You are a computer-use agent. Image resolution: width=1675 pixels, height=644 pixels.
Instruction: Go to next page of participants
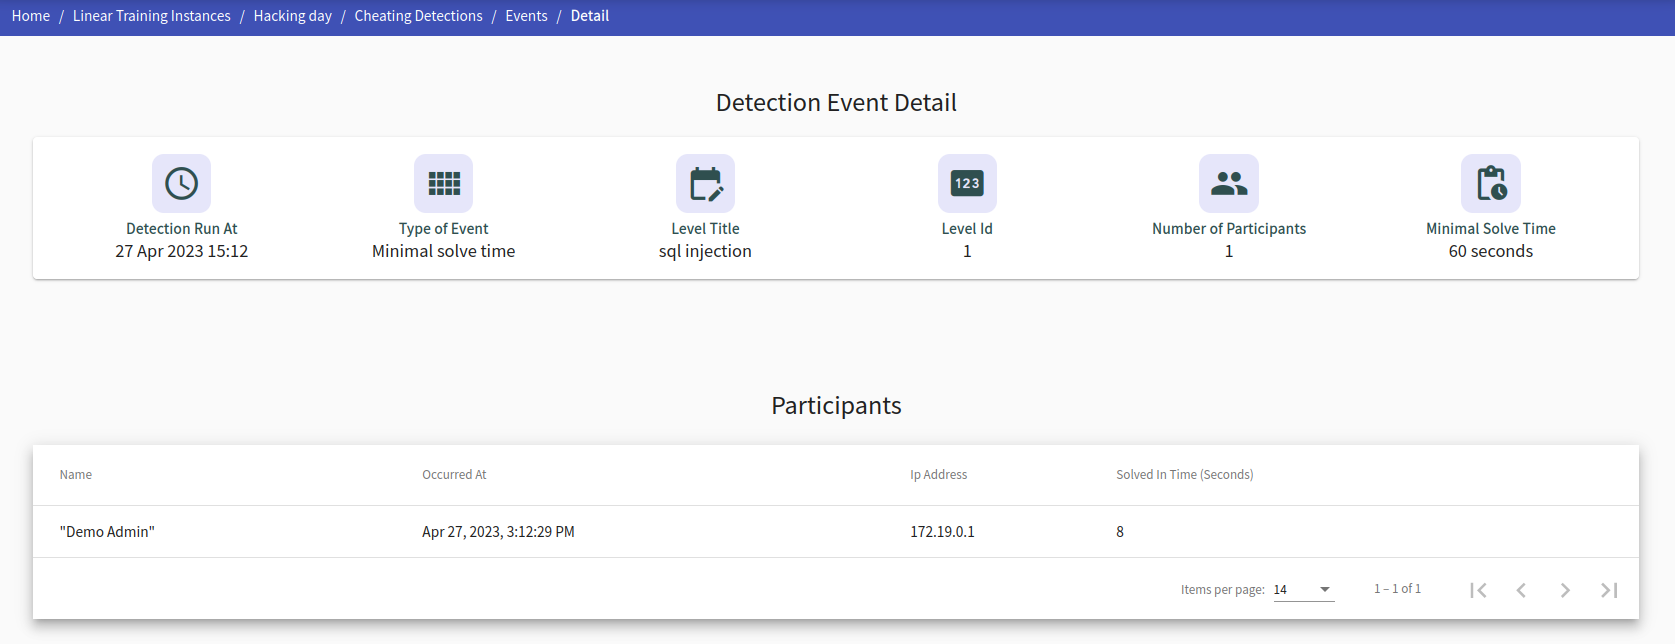pos(1565,590)
